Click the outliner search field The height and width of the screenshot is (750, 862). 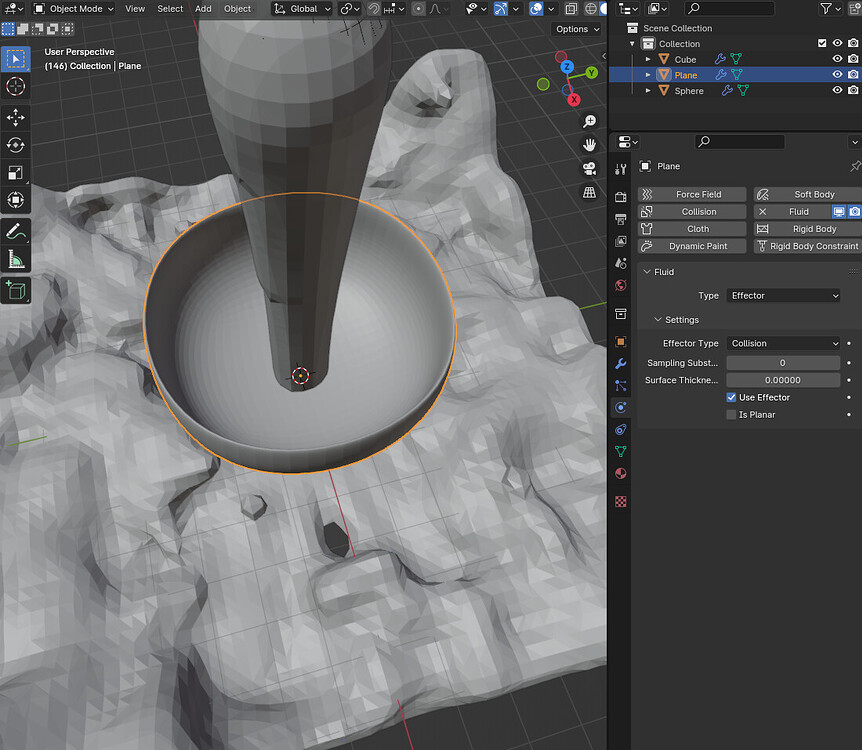[730, 8]
